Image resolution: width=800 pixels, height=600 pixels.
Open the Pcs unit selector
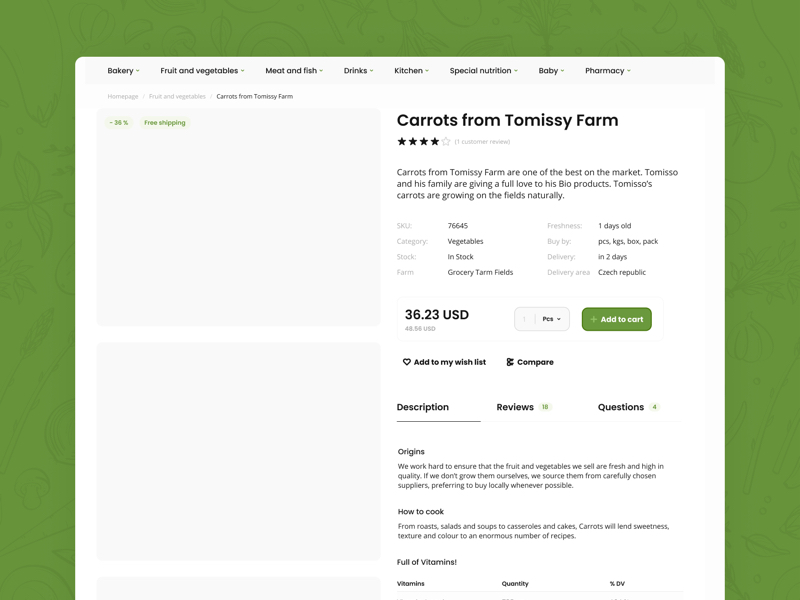point(552,319)
